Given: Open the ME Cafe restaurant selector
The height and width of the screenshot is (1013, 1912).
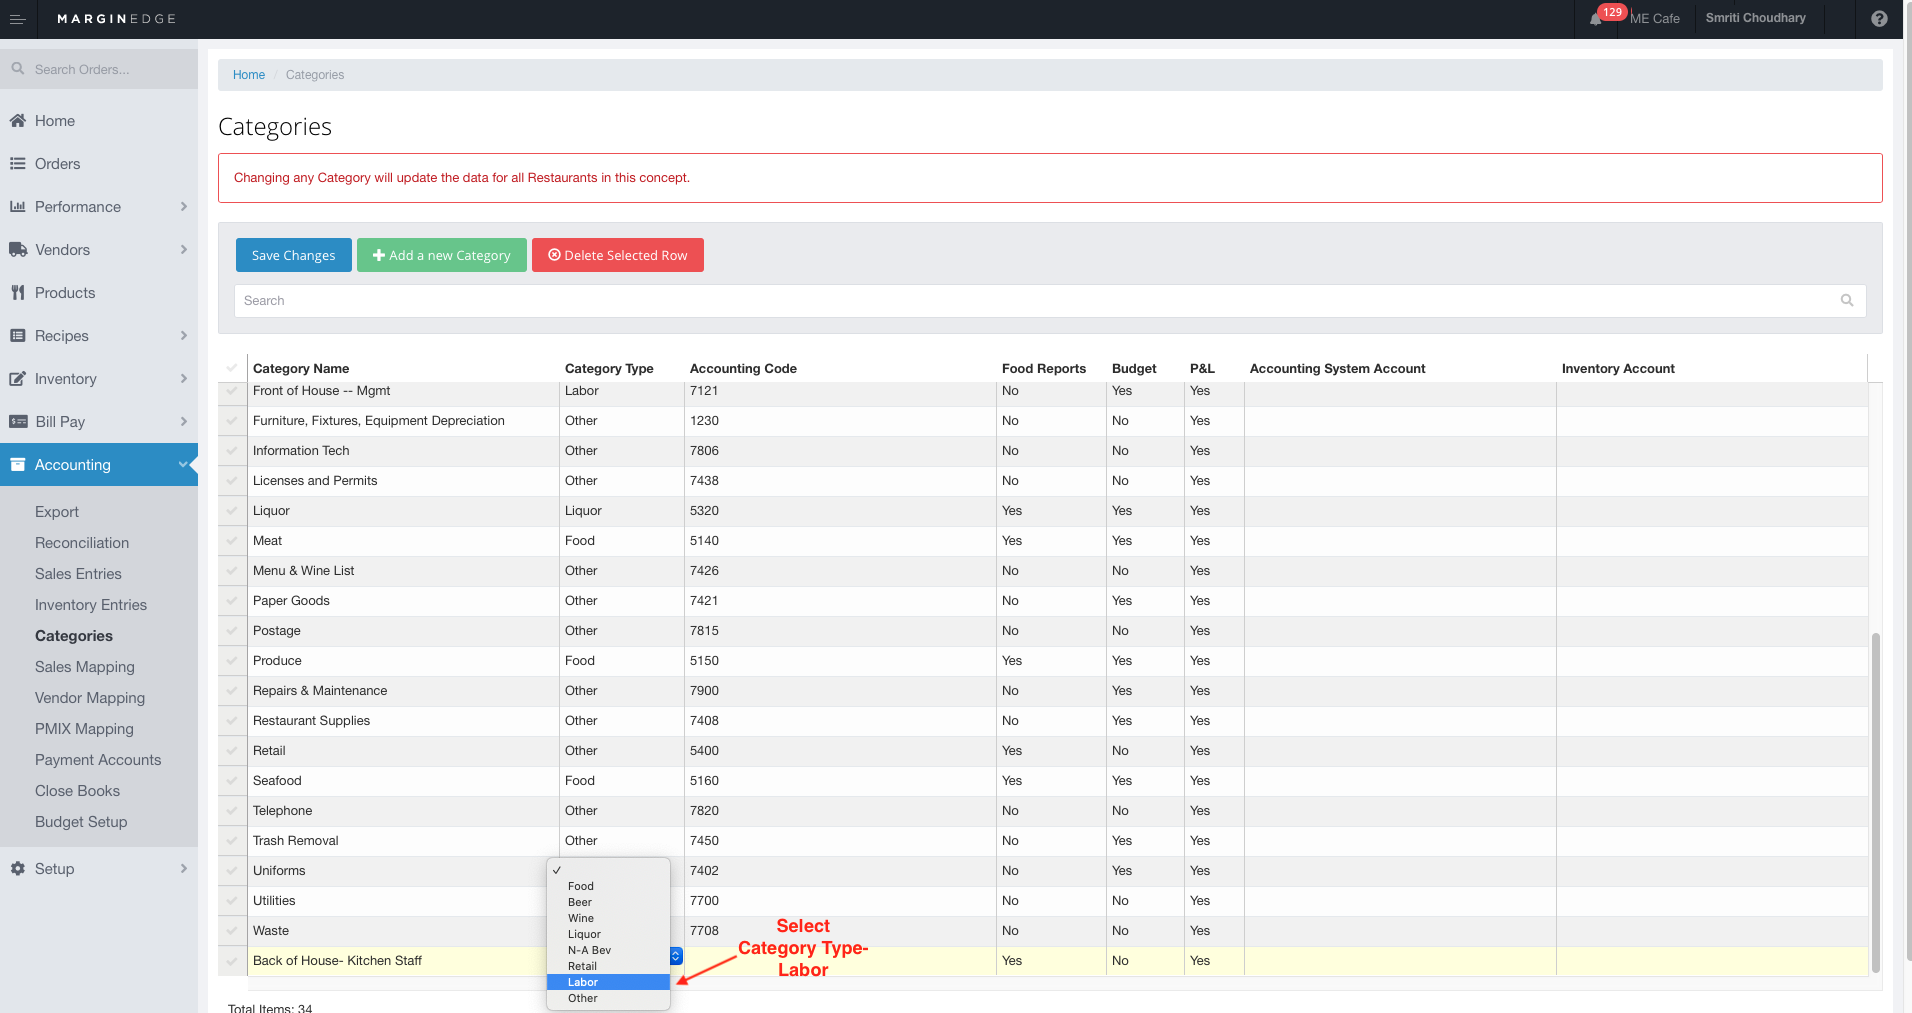Looking at the screenshot, I should pyautogui.click(x=1655, y=19).
